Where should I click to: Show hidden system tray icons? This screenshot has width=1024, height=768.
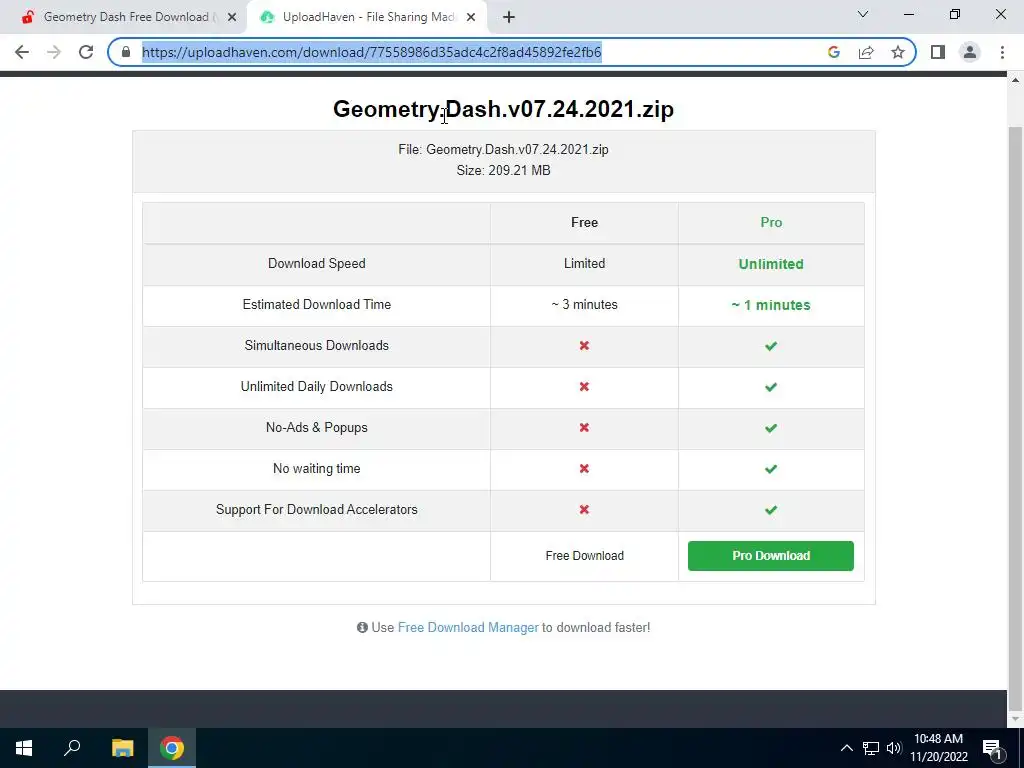point(846,748)
